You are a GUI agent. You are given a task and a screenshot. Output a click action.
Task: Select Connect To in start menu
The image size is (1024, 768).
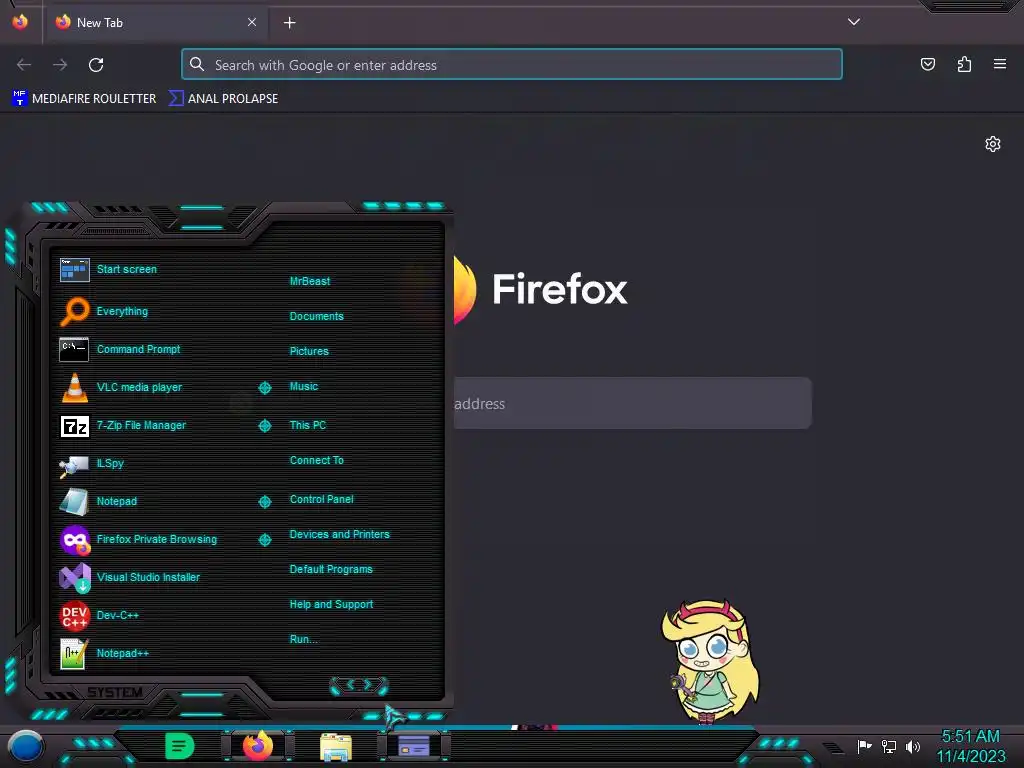coord(316,460)
